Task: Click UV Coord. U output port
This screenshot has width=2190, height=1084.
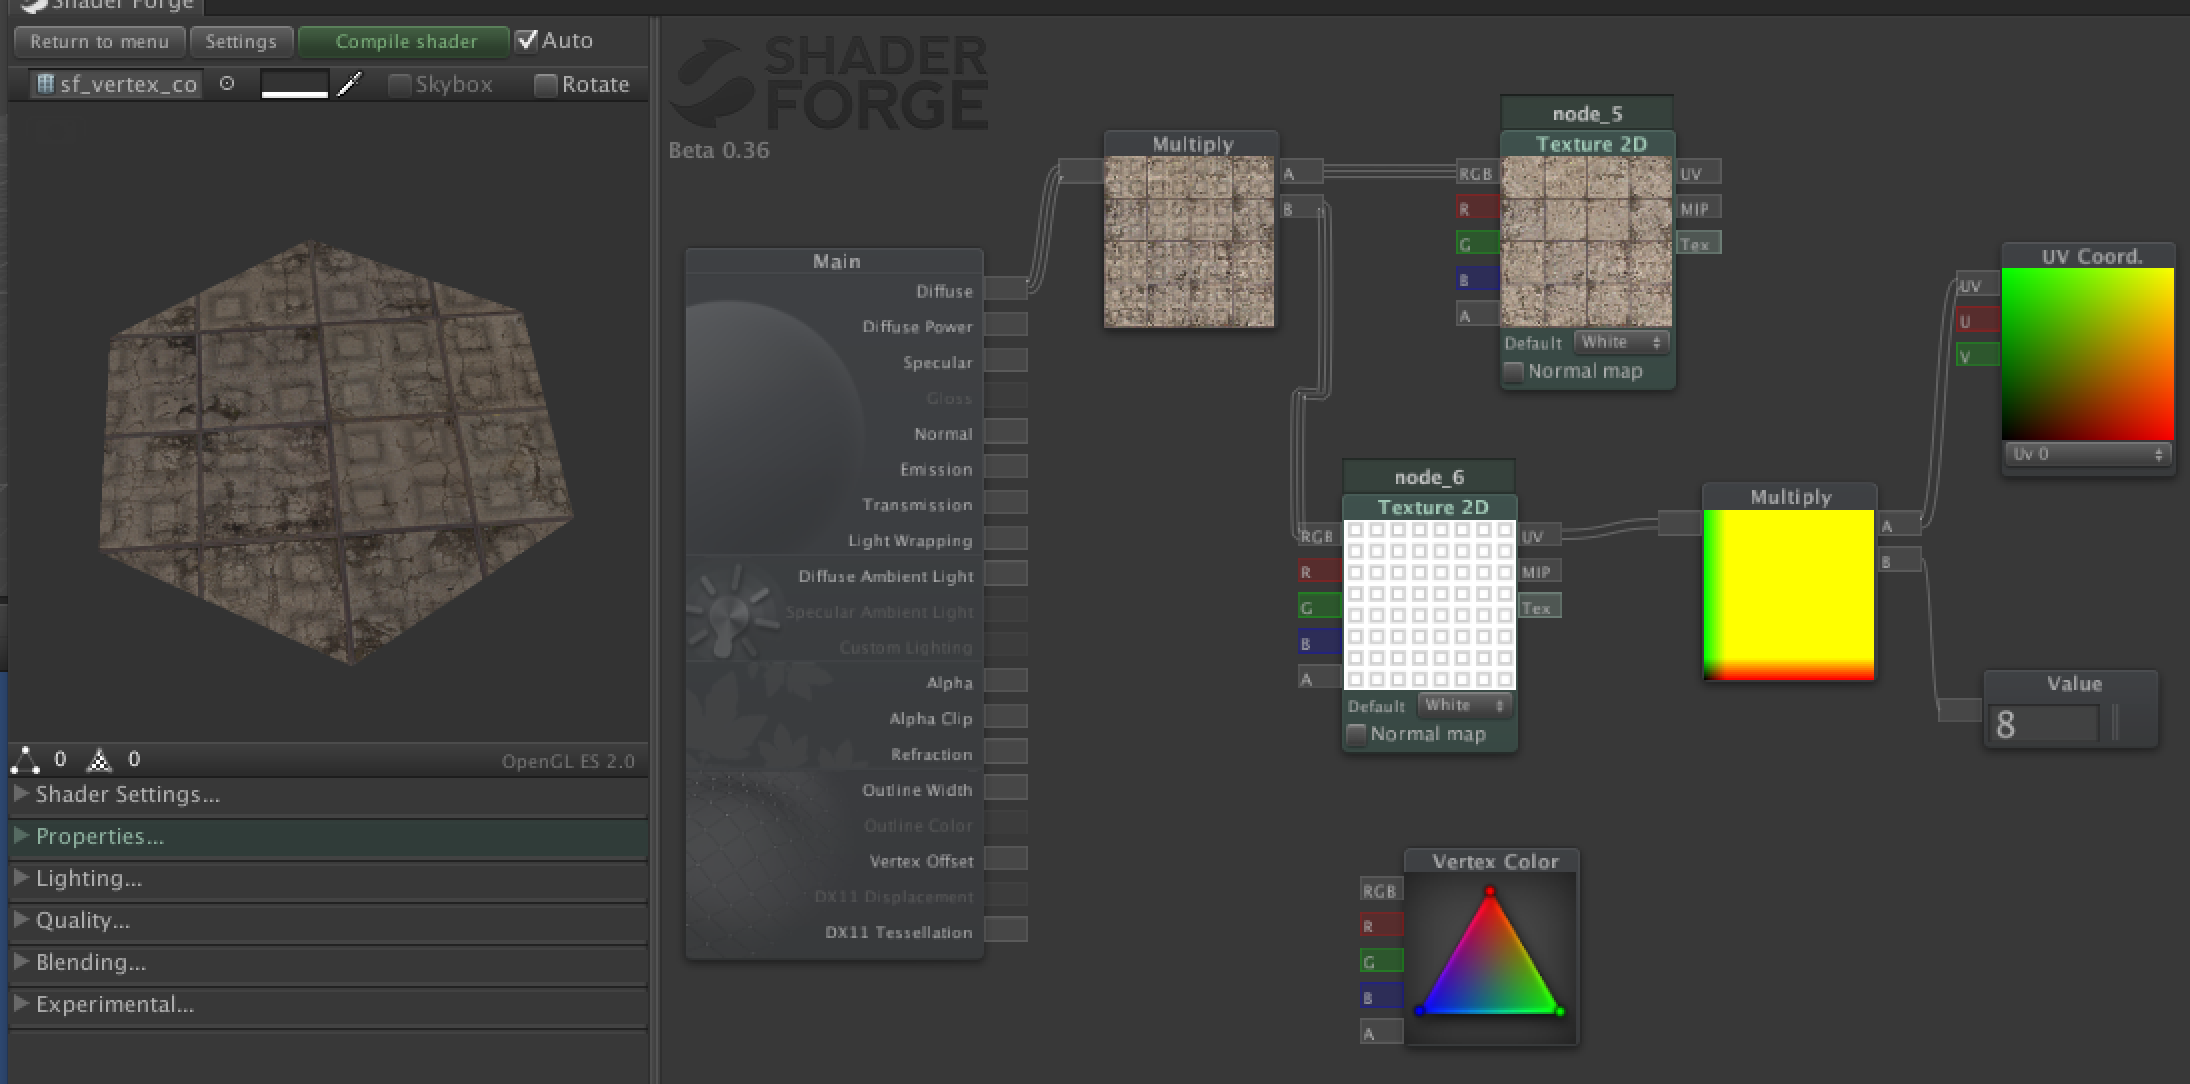Action: pos(1977,321)
